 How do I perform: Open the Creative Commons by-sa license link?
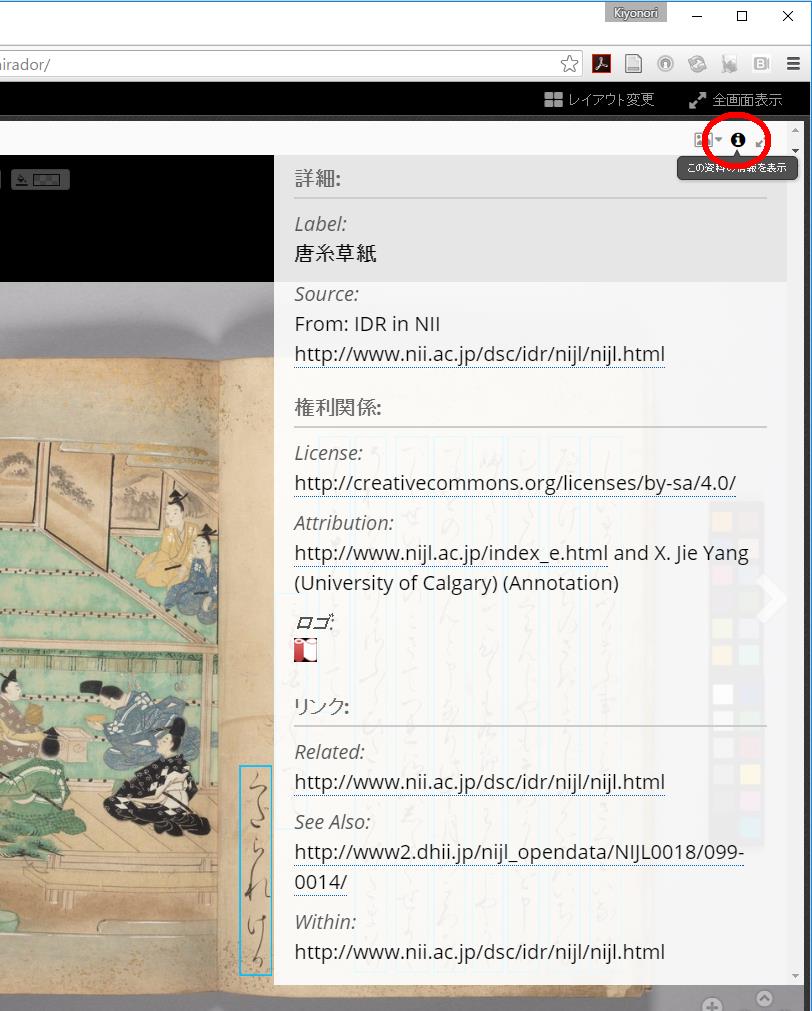point(515,483)
